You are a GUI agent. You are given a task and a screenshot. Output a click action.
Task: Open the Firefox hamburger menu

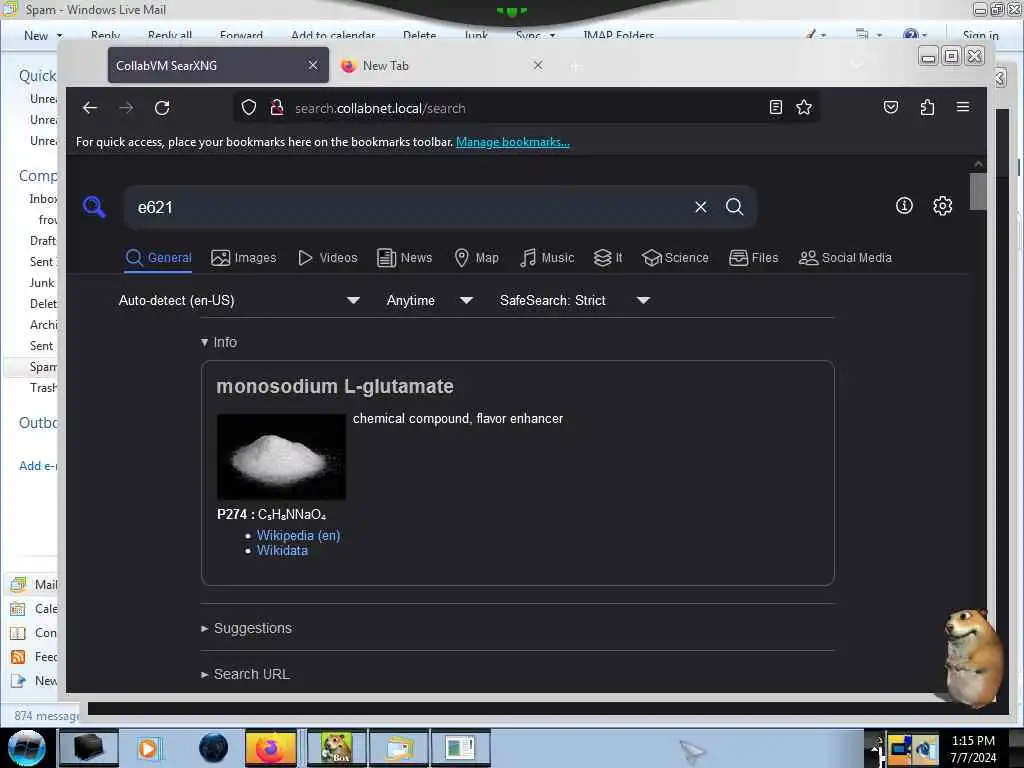click(963, 107)
